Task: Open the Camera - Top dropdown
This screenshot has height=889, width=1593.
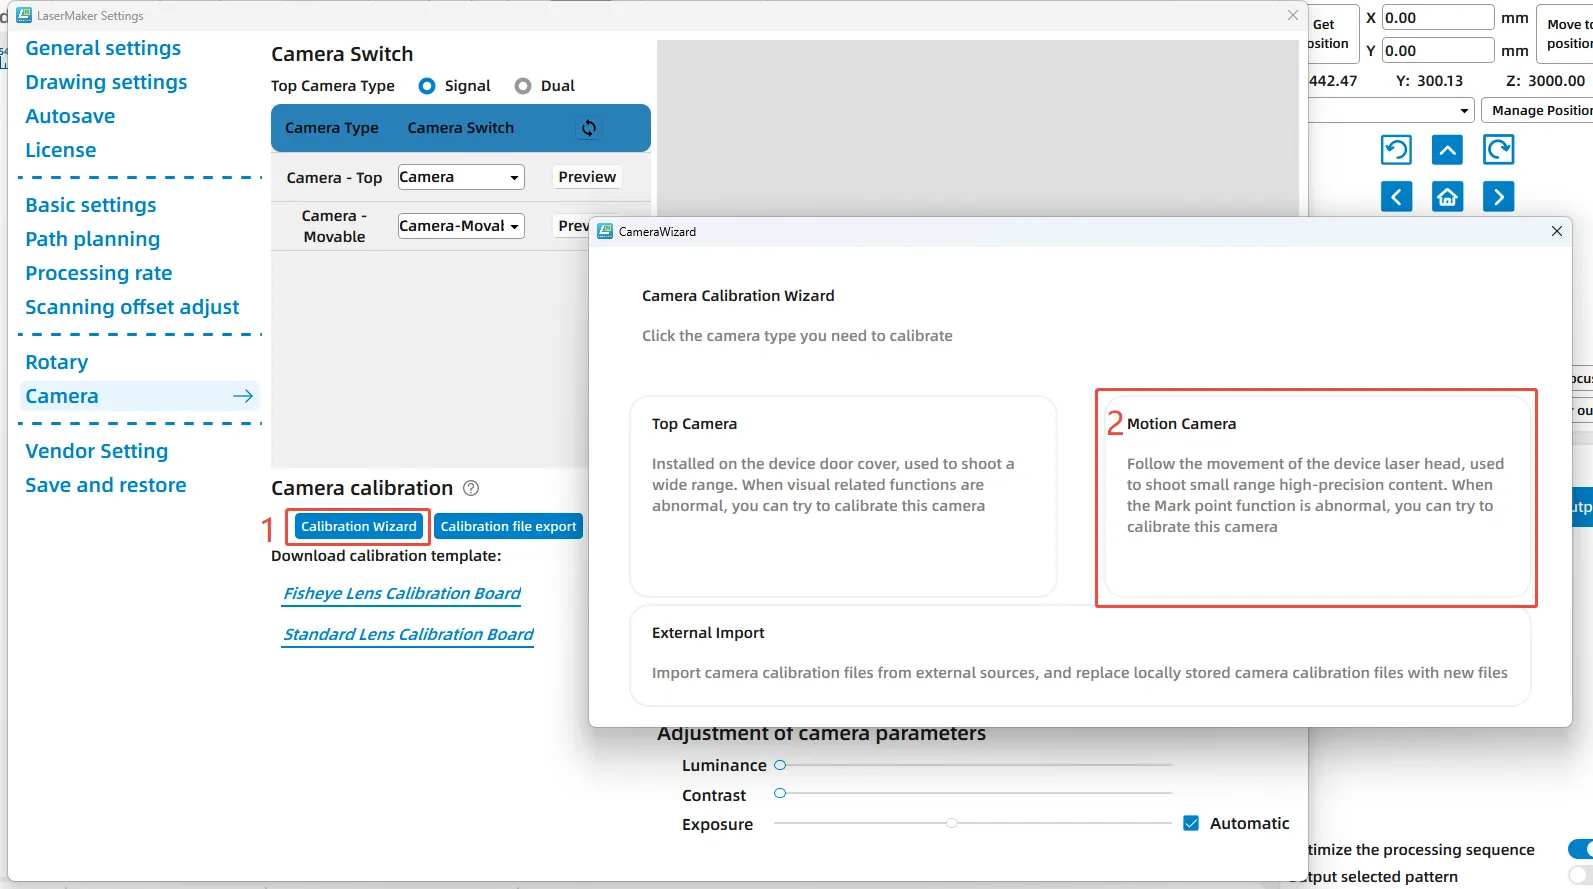Action: pos(461,177)
